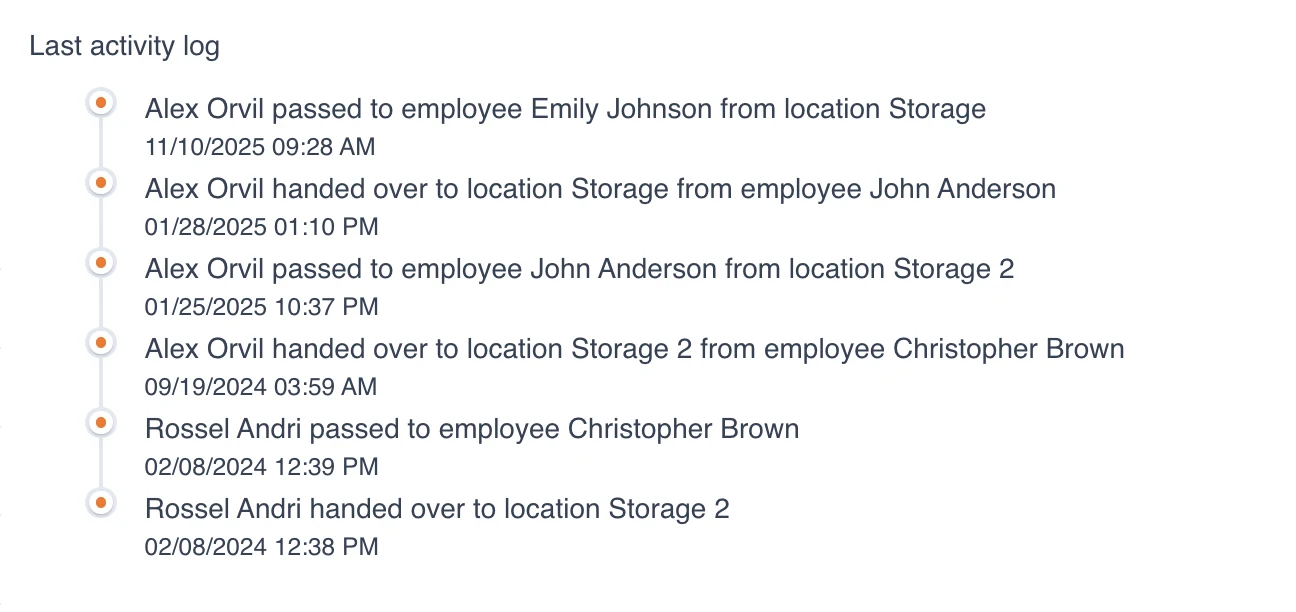
Task: Select the dot for the 09/19/2024 entry
Action: (100, 343)
